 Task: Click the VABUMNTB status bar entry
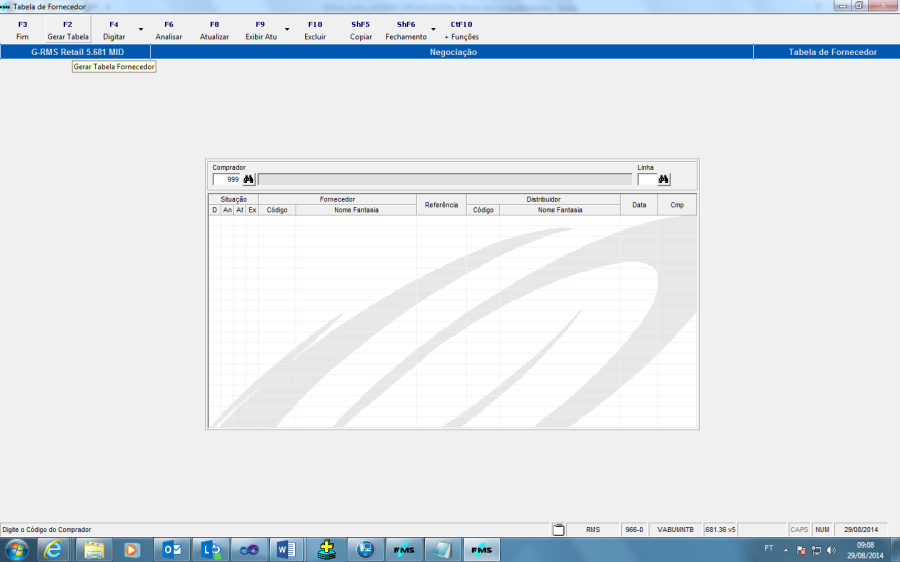[676, 530]
